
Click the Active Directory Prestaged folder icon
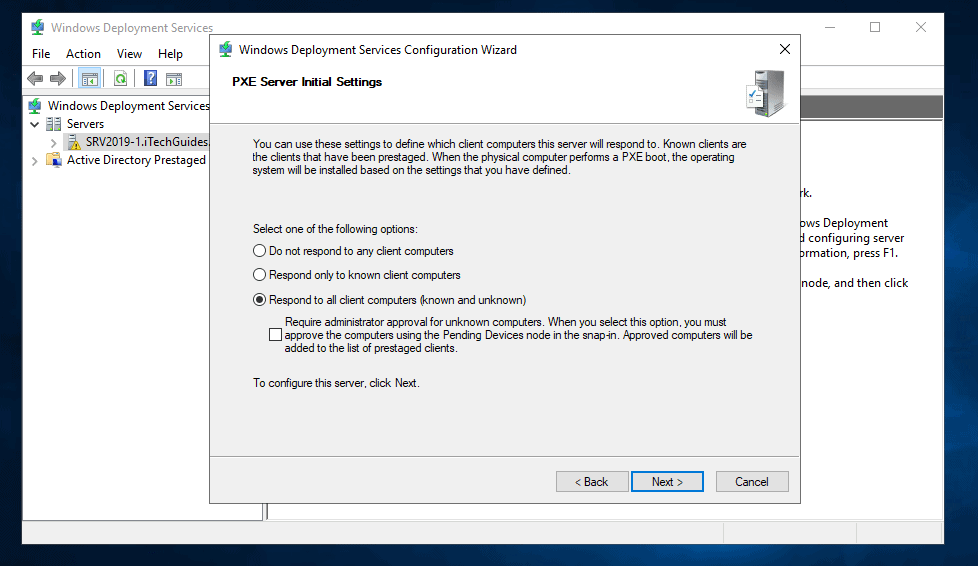[x=54, y=160]
